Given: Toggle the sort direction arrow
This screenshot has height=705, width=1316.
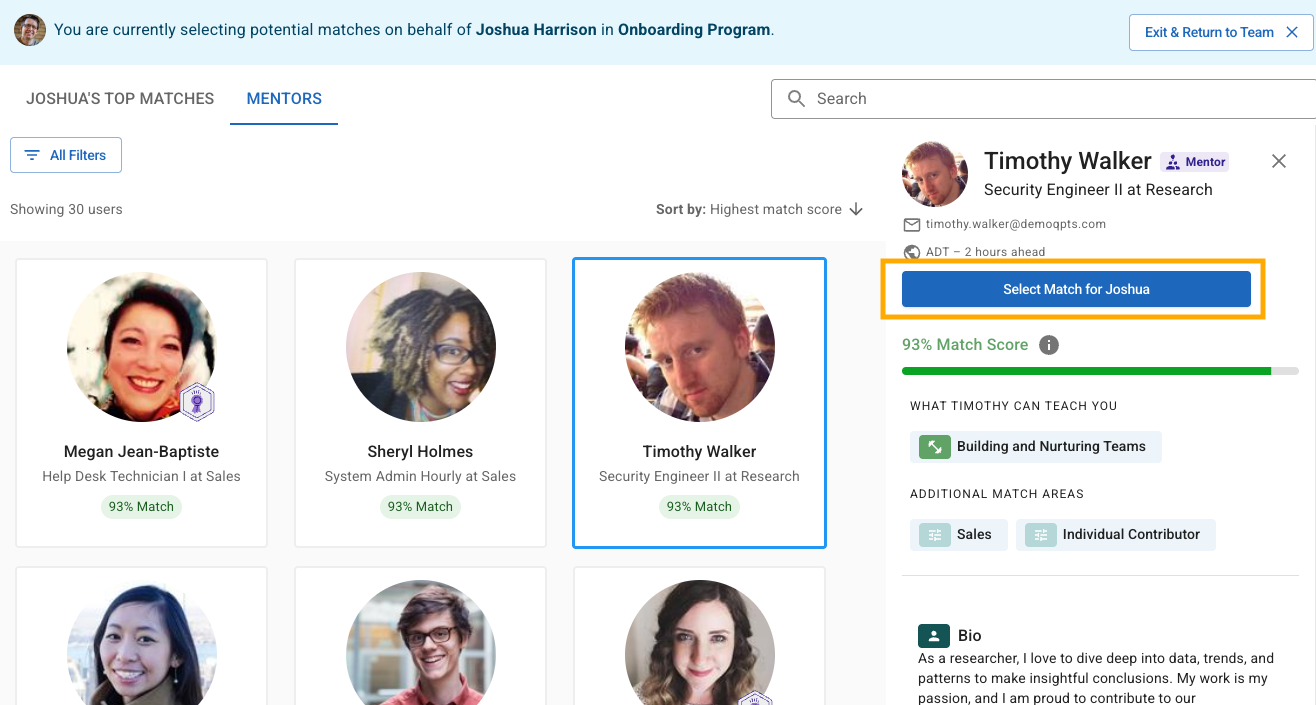Looking at the screenshot, I should [x=856, y=209].
